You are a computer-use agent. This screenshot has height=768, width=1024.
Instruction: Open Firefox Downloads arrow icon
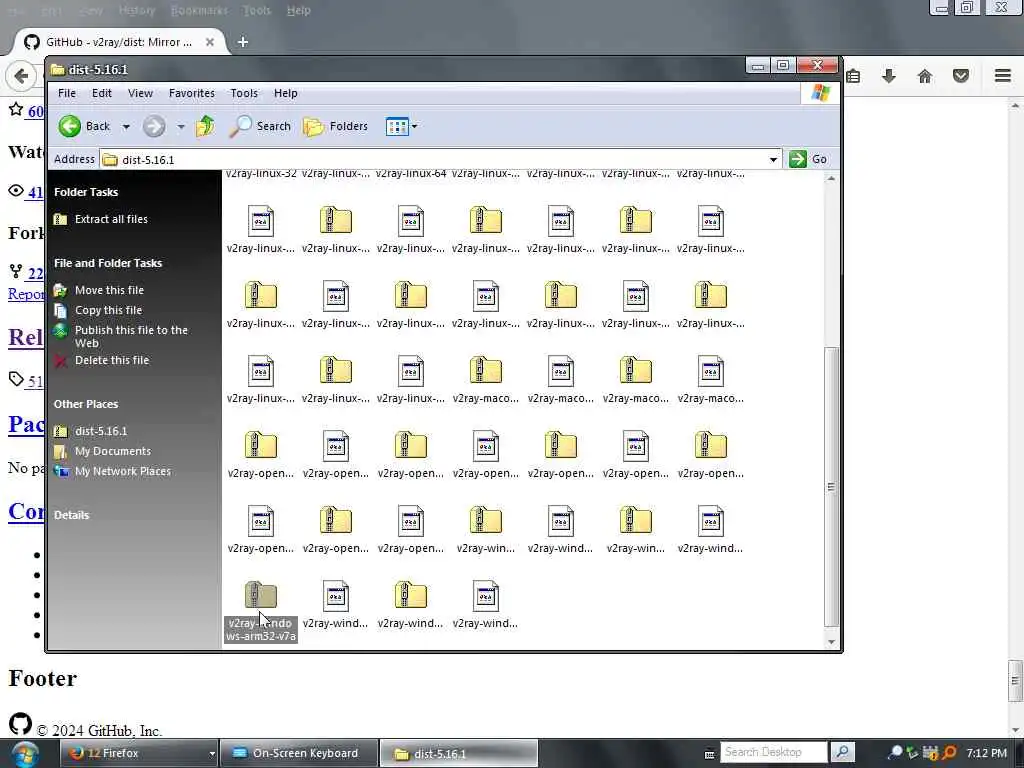coord(888,76)
